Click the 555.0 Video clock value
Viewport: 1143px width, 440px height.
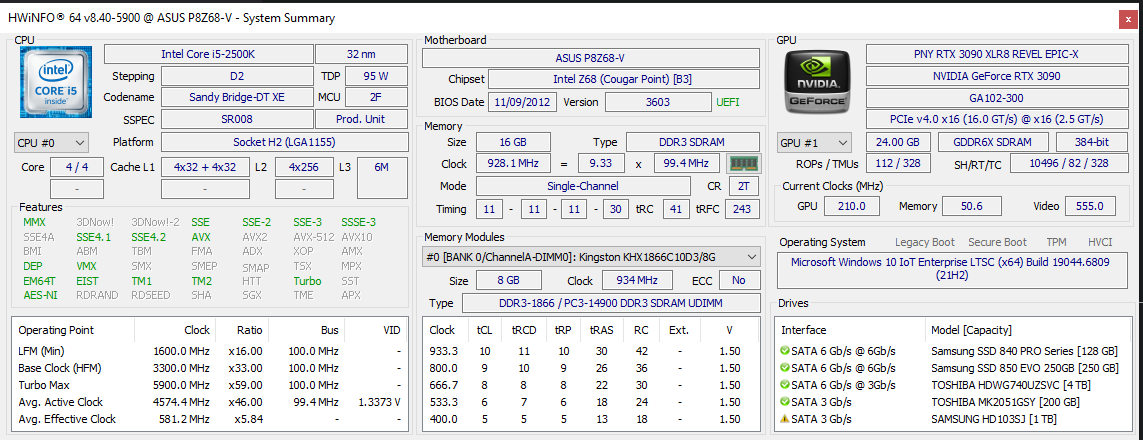point(1091,206)
